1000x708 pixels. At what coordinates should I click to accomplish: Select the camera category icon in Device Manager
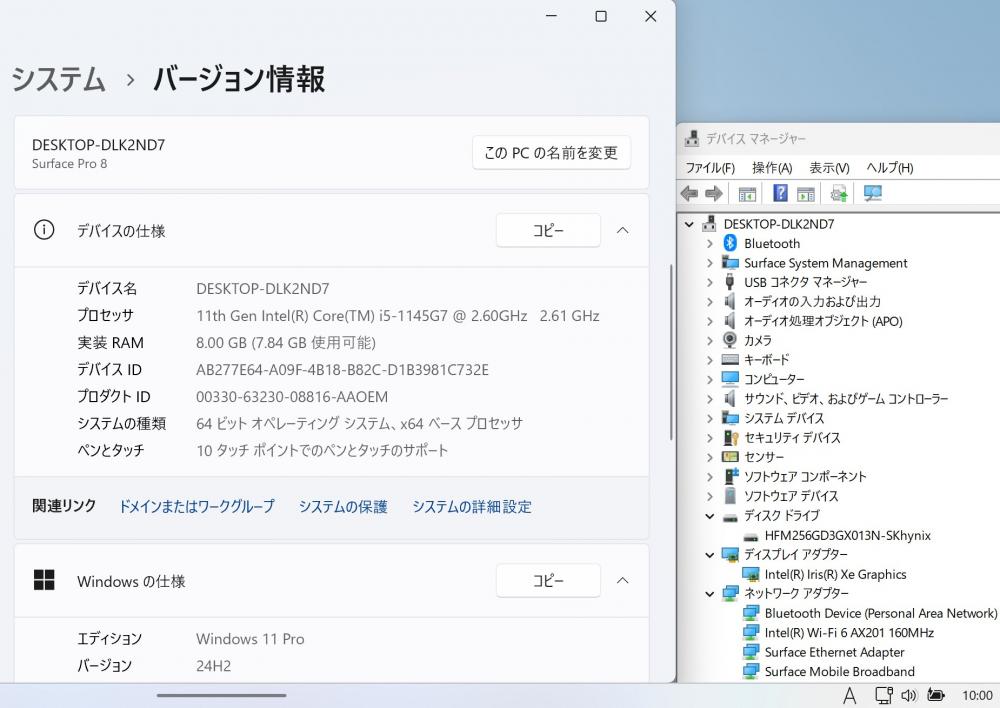(x=730, y=340)
